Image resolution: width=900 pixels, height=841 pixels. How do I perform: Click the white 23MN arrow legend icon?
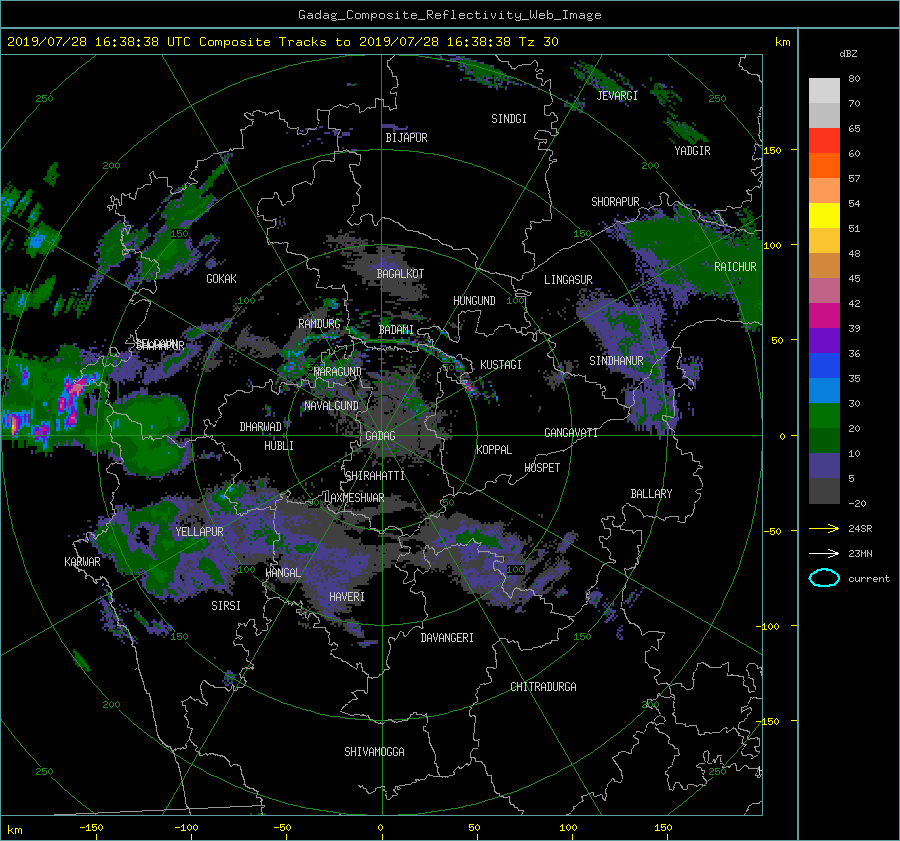coord(824,553)
